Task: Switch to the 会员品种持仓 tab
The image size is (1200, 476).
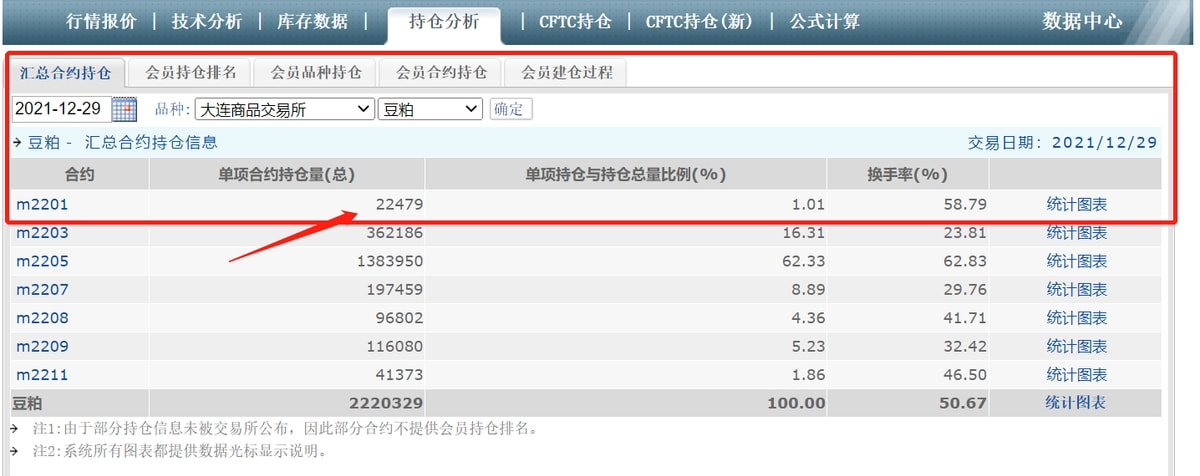Action: tap(315, 73)
